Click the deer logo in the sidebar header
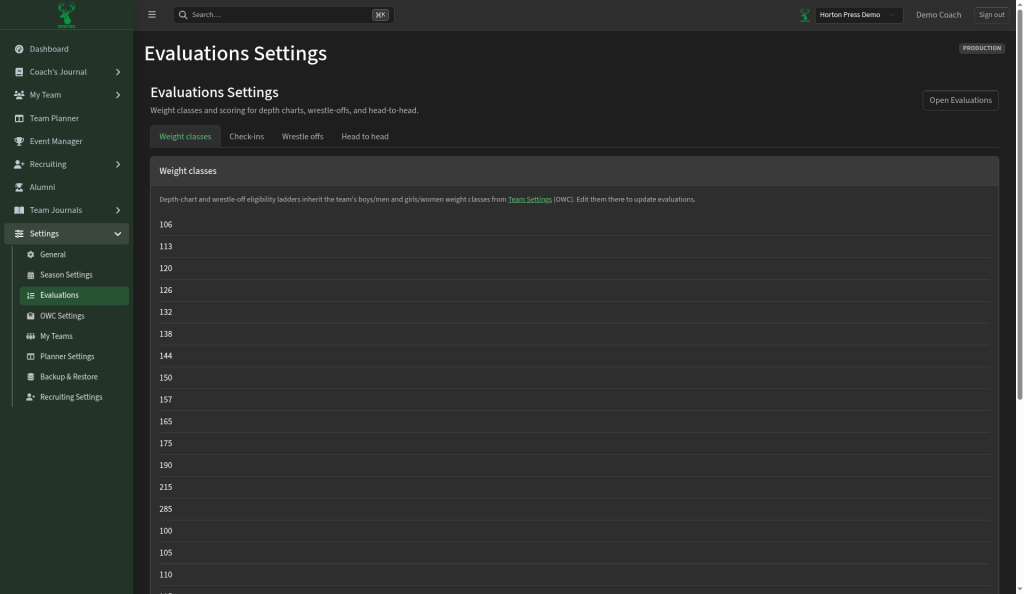This screenshot has width=1024, height=594. click(66, 14)
